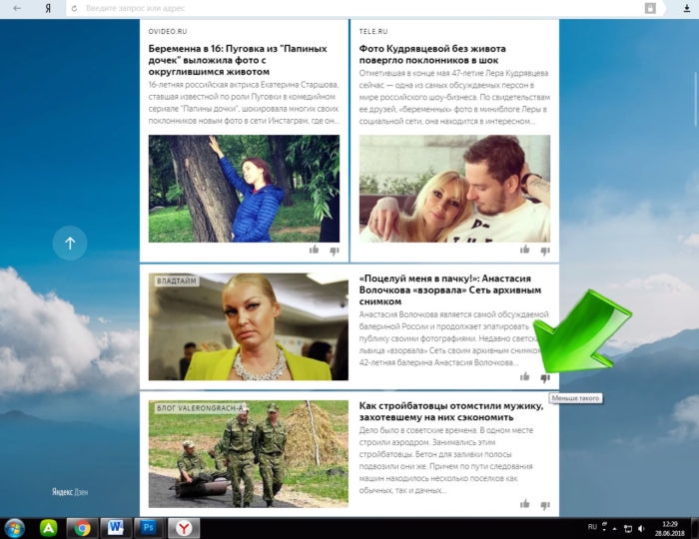Like the Кудрявцева photo article
Screen dimensions: 699x539
point(525,250)
